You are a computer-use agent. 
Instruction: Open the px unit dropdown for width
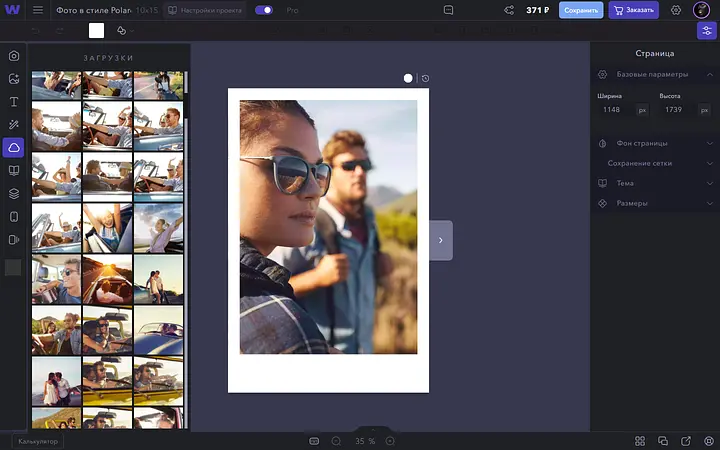coord(642,110)
